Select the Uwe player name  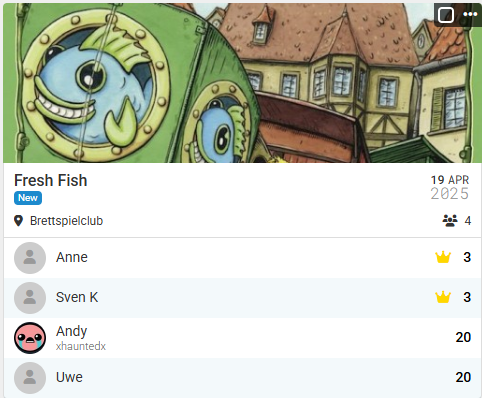69,377
